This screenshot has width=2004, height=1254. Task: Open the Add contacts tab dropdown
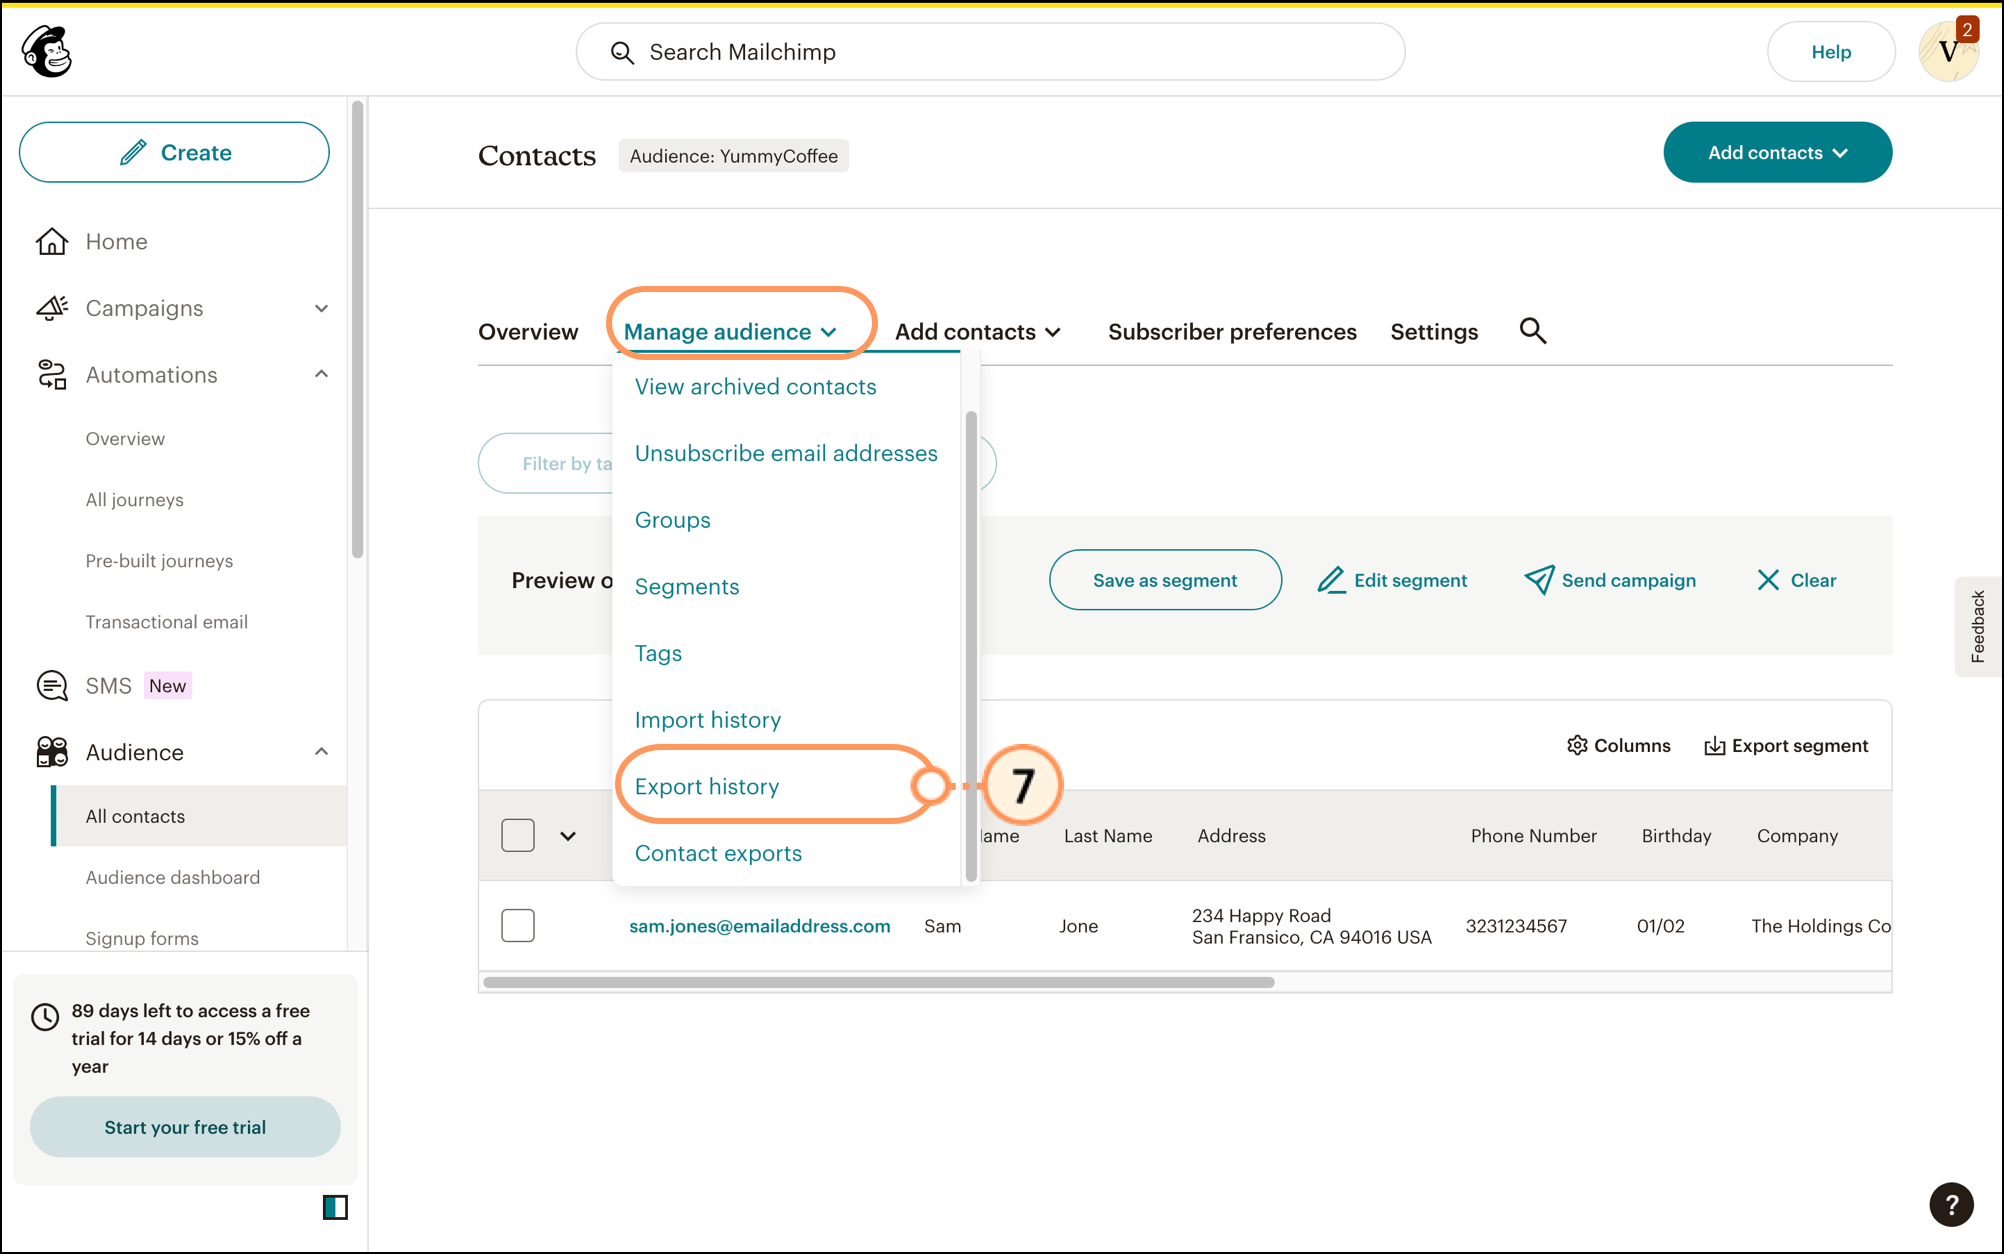pyautogui.click(x=977, y=332)
